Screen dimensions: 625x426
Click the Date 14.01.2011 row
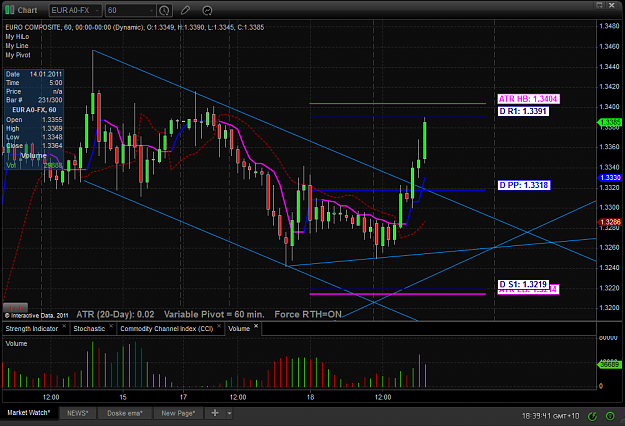pyautogui.click(x=34, y=75)
